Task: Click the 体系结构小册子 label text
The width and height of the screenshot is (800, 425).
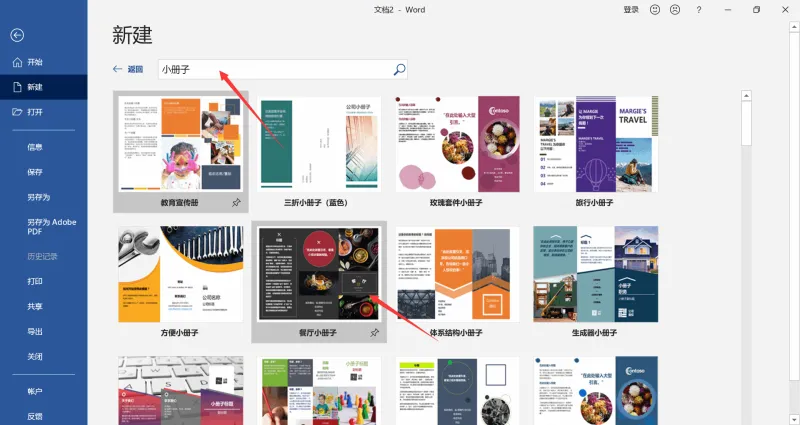Action: [x=456, y=333]
